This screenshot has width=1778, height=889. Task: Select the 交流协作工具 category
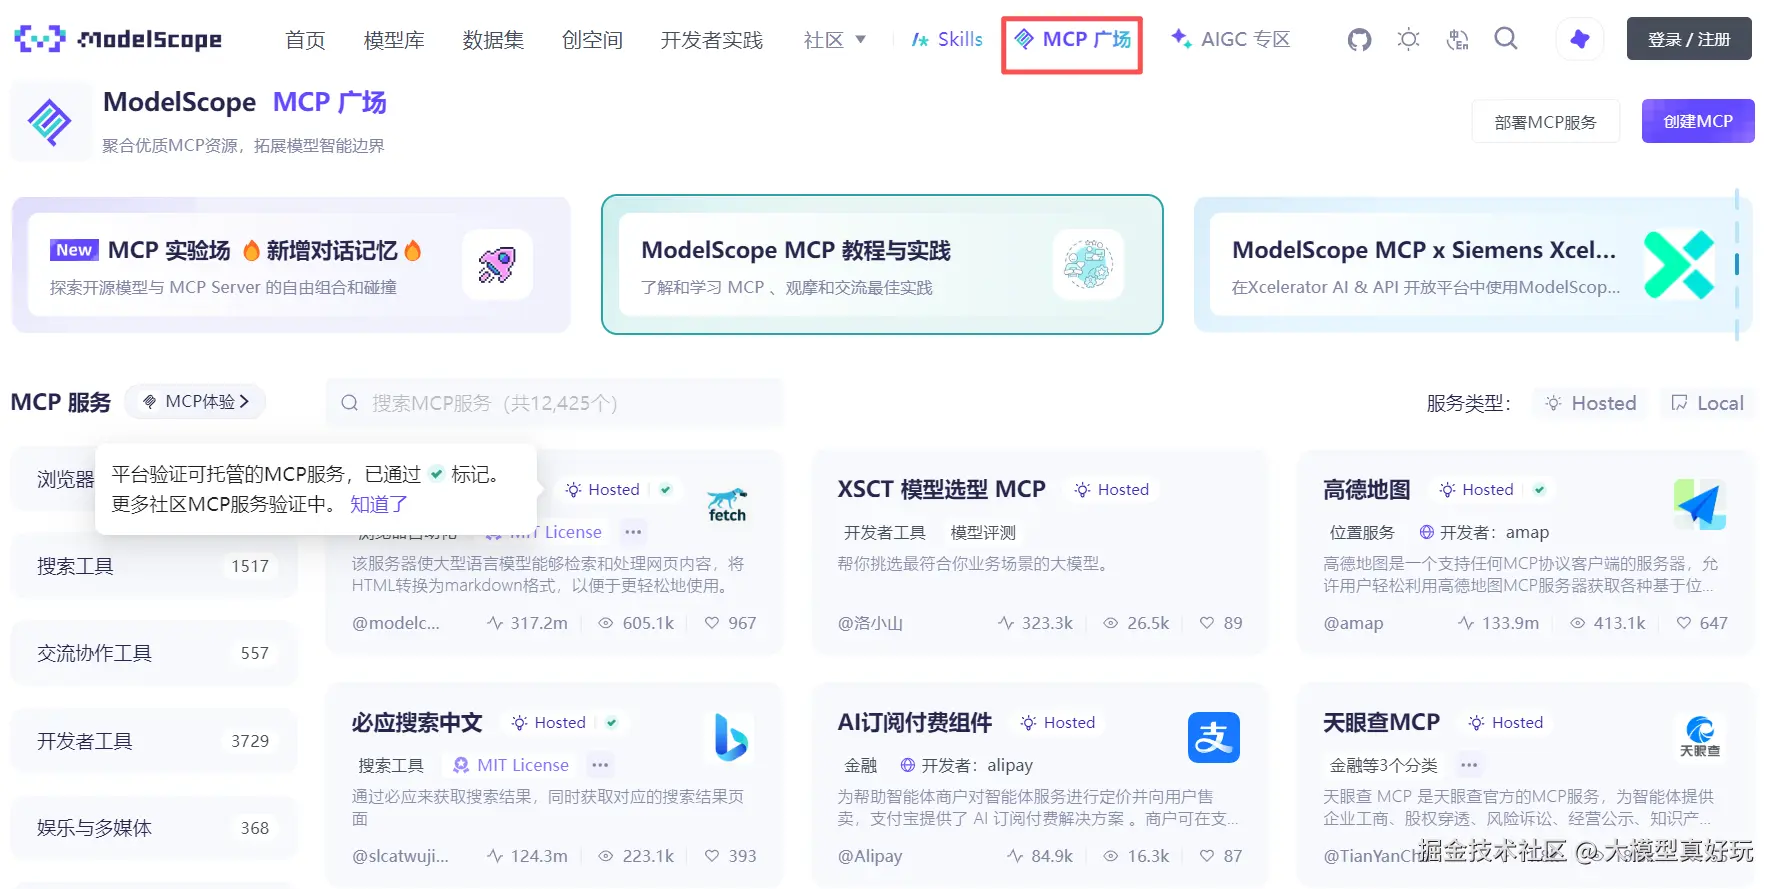[x=154, y=653]
